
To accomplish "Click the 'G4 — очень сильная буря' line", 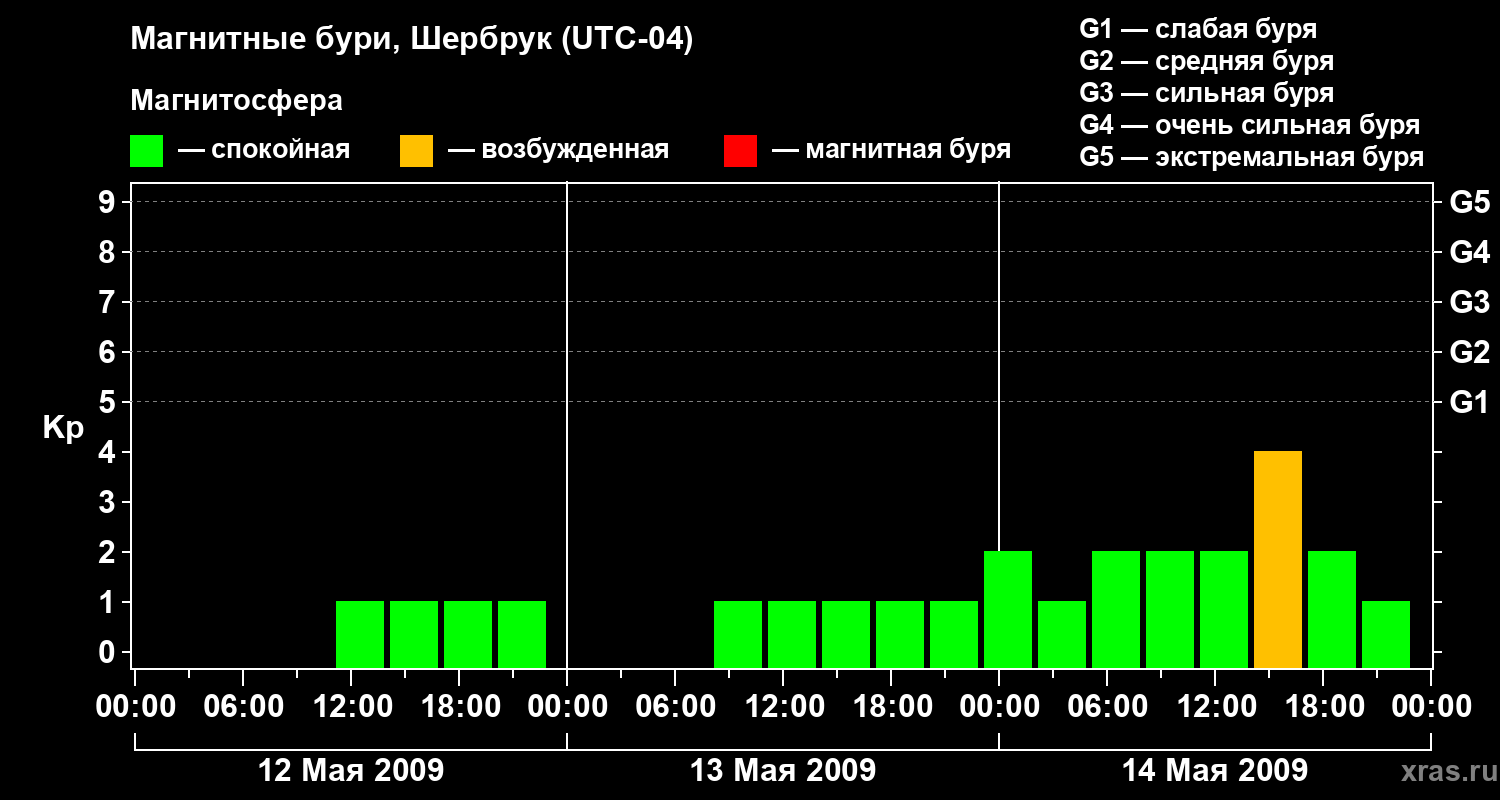I will click(x=1250, y=125).
